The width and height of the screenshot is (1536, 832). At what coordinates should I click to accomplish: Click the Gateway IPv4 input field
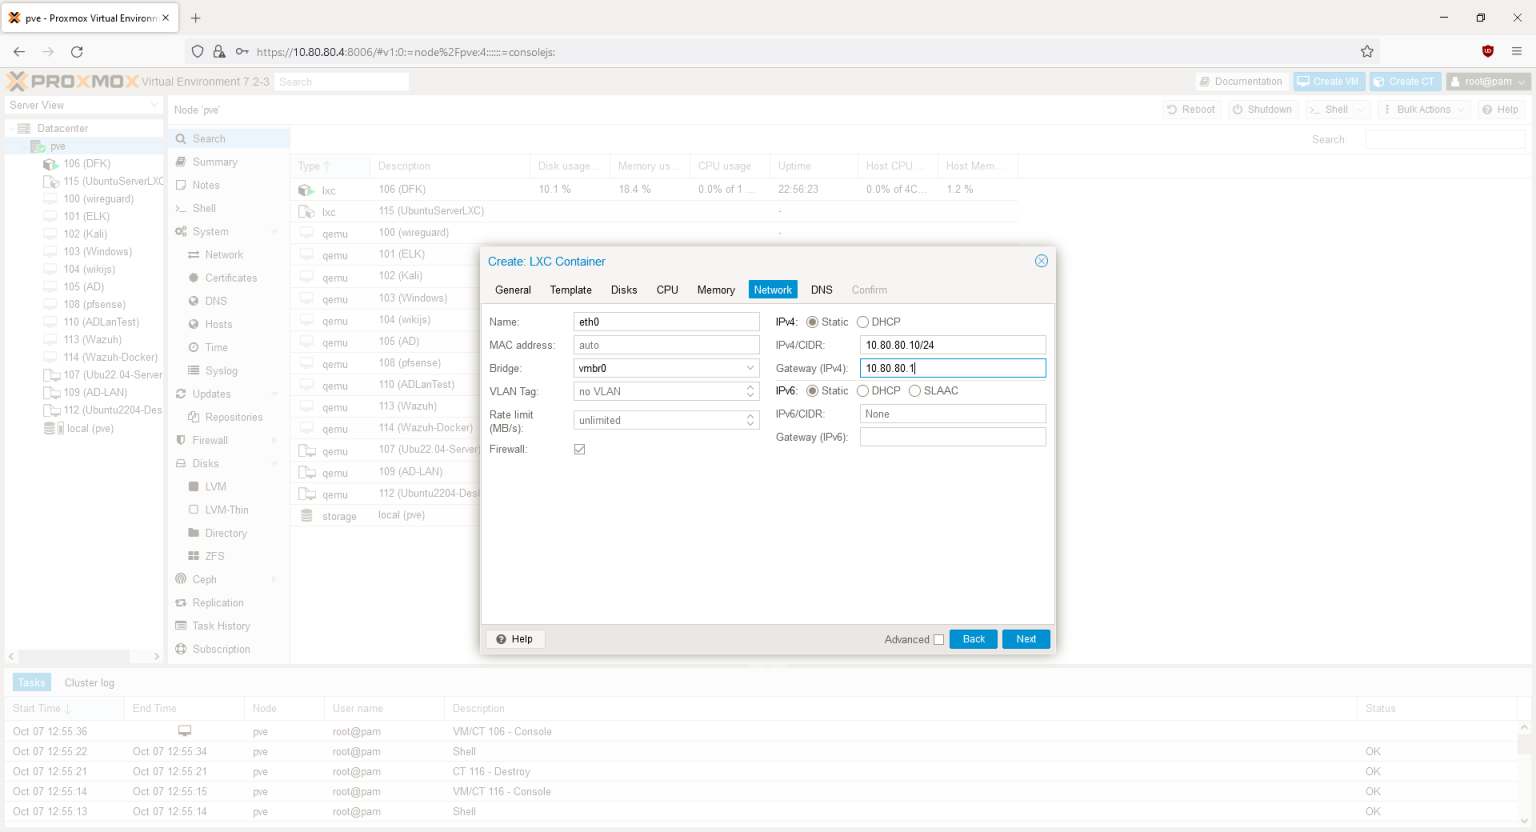pyautogui.click(x=951, y=367)
